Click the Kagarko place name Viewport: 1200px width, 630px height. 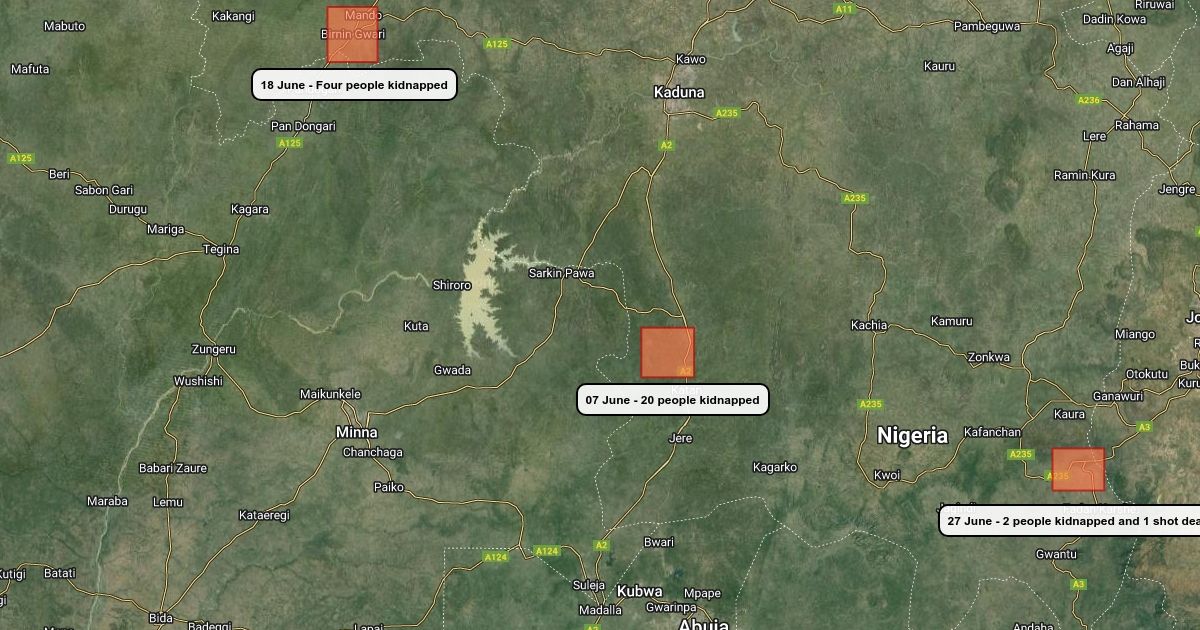click(x=775, y=467)
